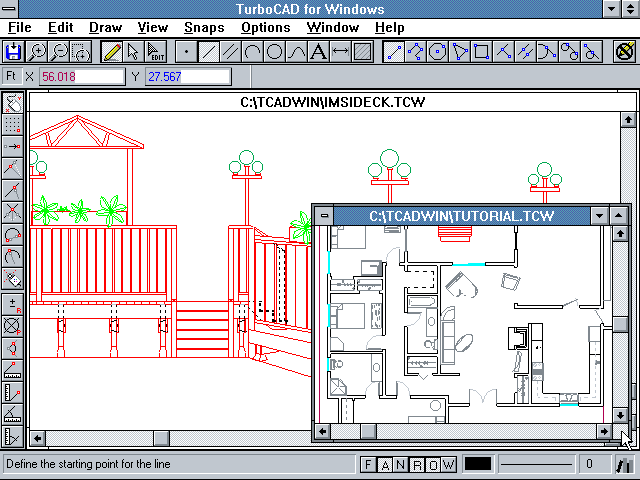
Task: Open the Window menu
Action: coord(333,27)
